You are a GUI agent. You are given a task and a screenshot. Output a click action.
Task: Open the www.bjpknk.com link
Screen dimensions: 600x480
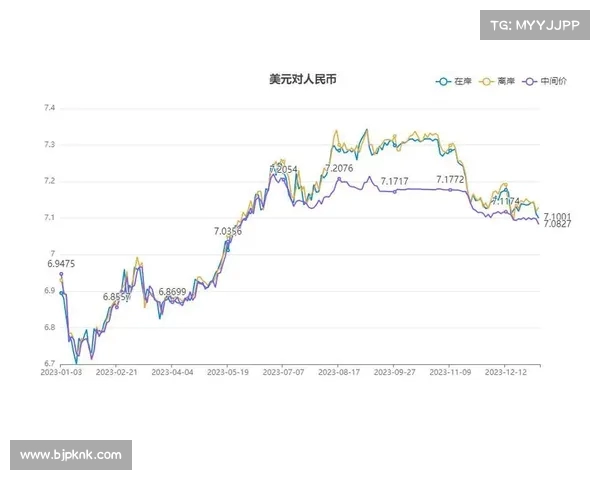pyautogui.click(x=71, y=454)
